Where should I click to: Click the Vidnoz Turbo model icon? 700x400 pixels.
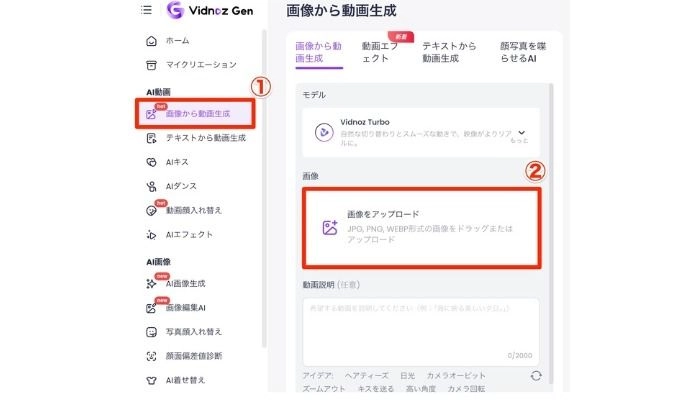324,133
